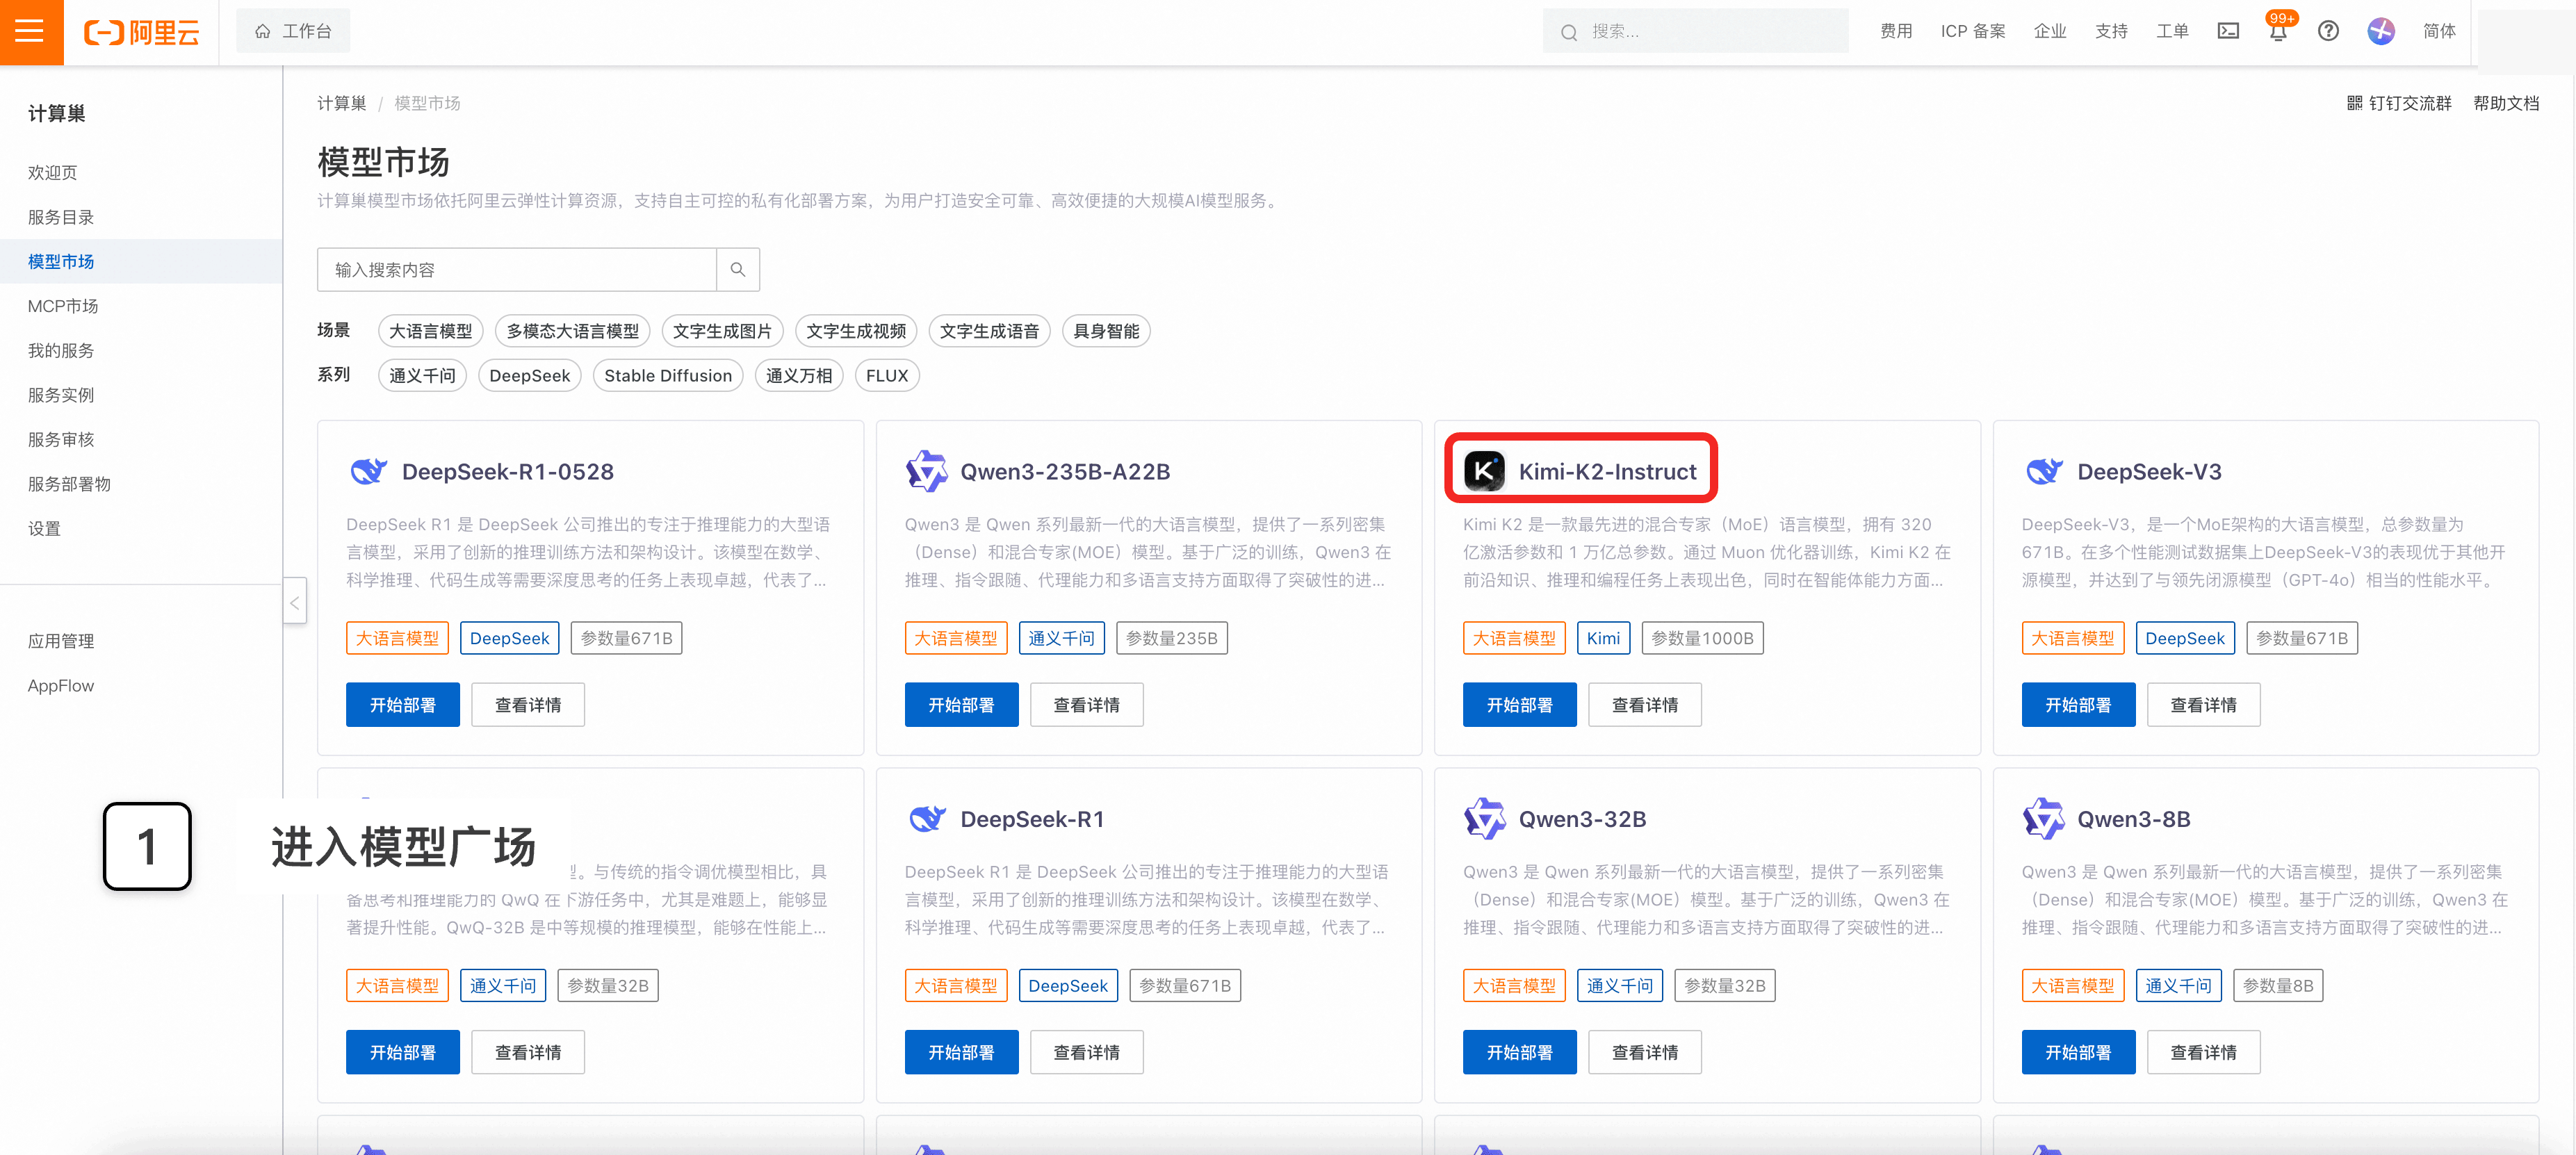Open DingTalk group QR code icon
The width and height of the screenshot is (2576, 1155).
2355,103
